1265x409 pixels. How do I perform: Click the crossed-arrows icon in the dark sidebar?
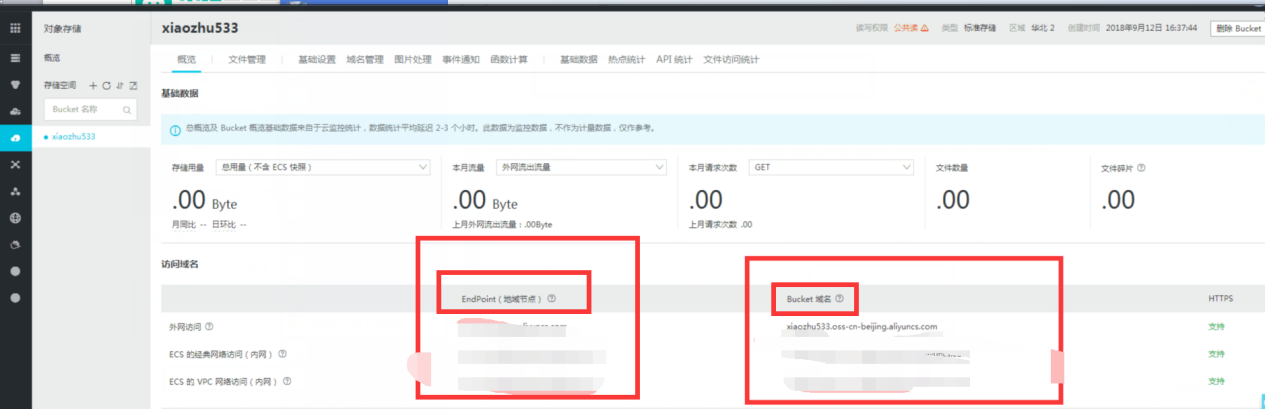15,163
